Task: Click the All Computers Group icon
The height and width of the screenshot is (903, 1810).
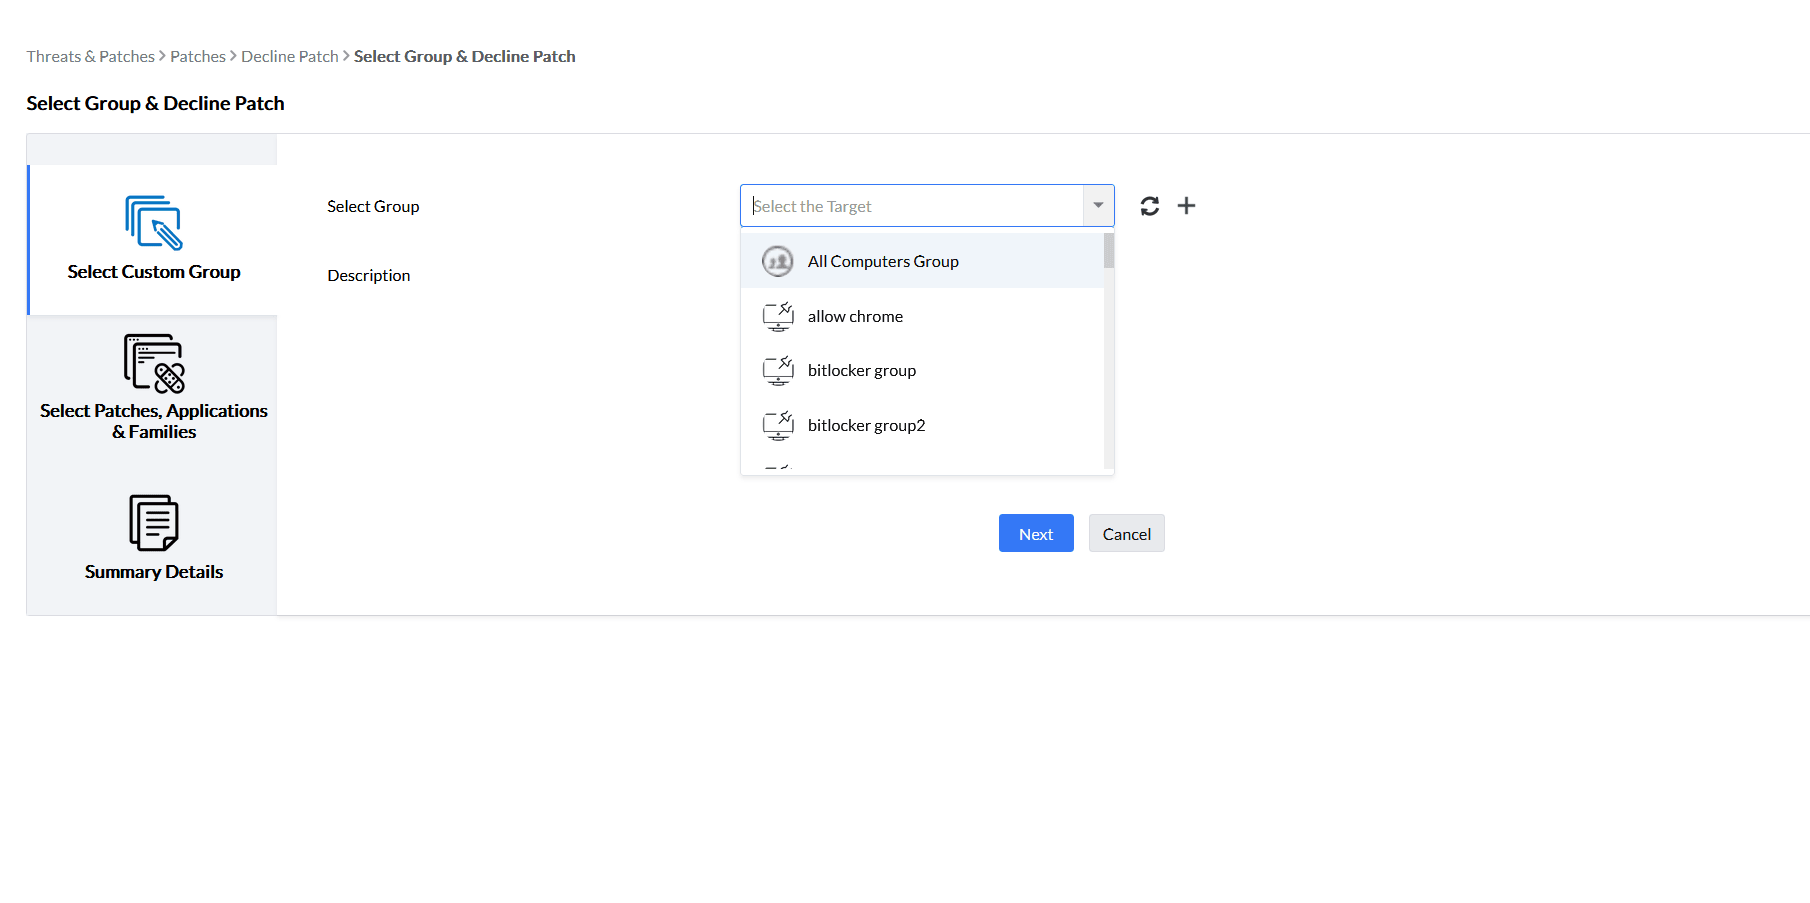Action: click(778, 261)
